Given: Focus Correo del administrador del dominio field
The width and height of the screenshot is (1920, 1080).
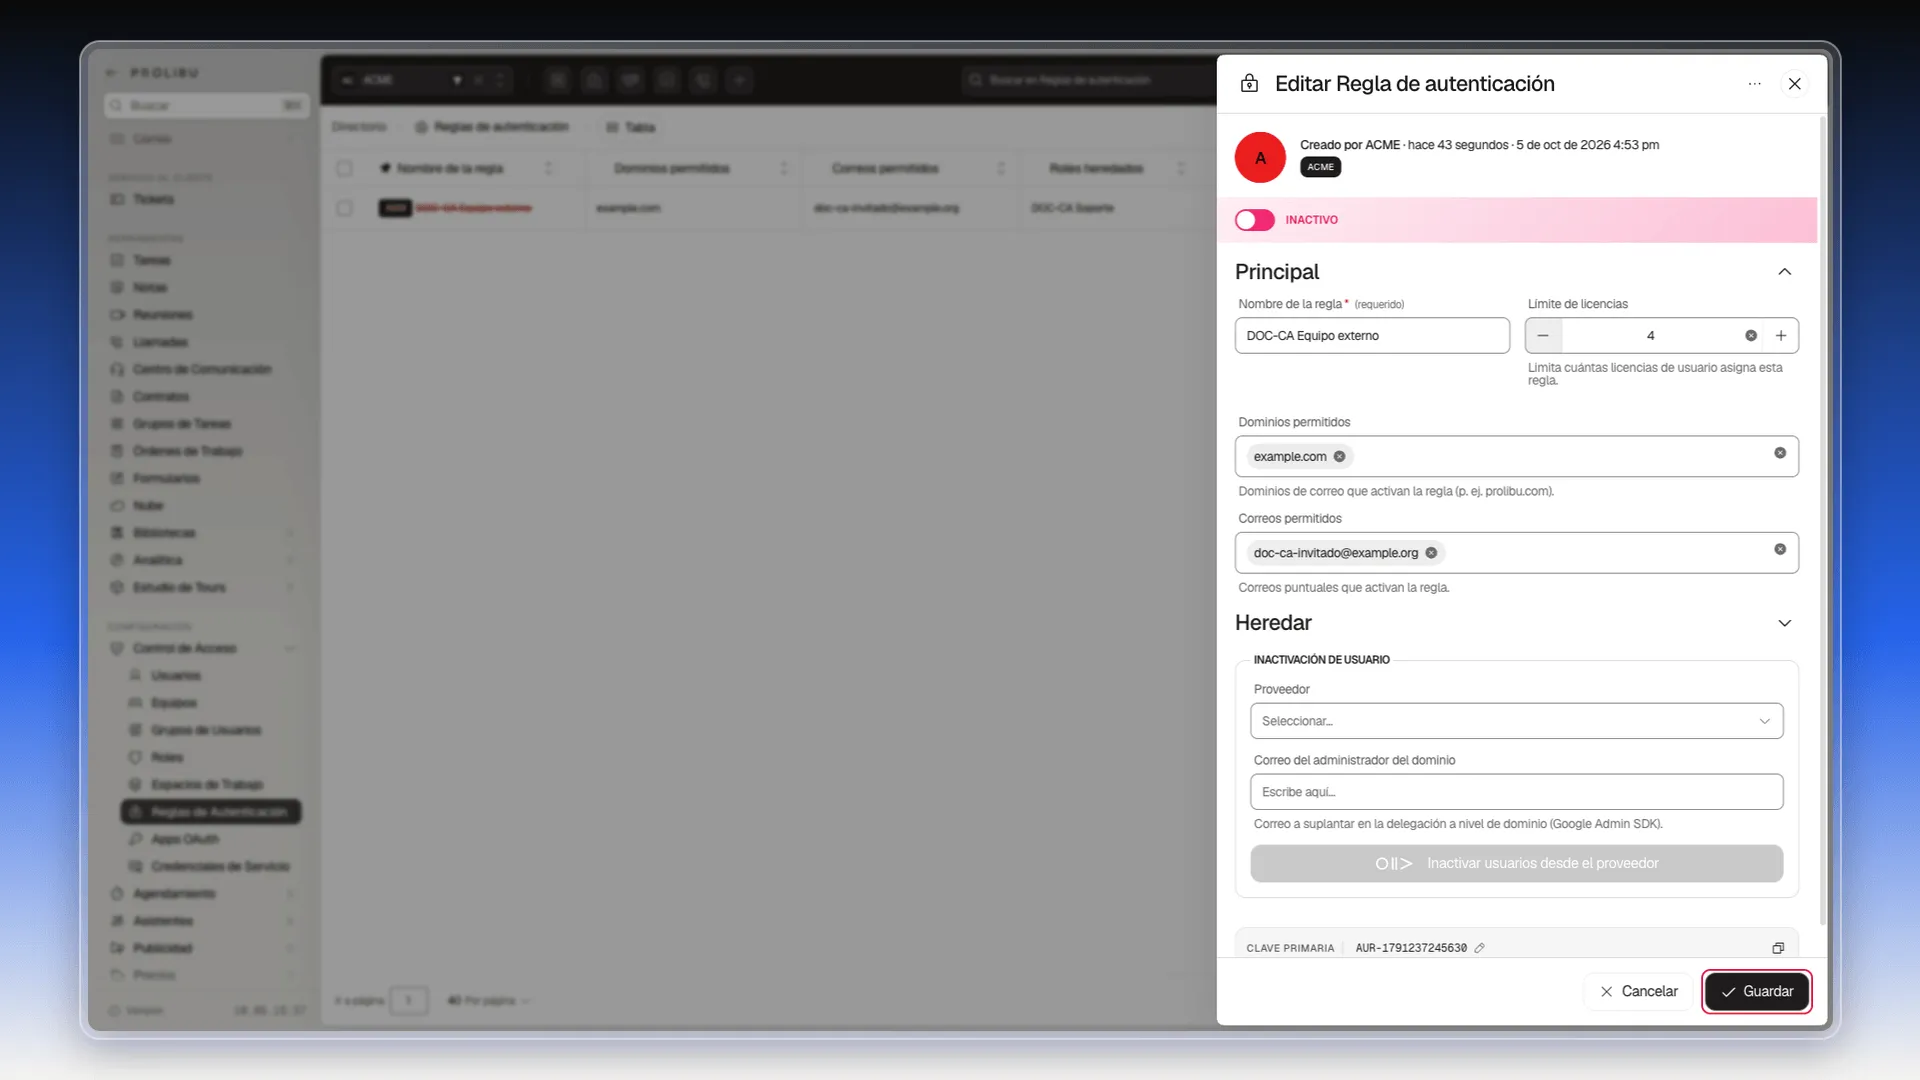Looking at the screenshot, I should (x=1516, y=792).
